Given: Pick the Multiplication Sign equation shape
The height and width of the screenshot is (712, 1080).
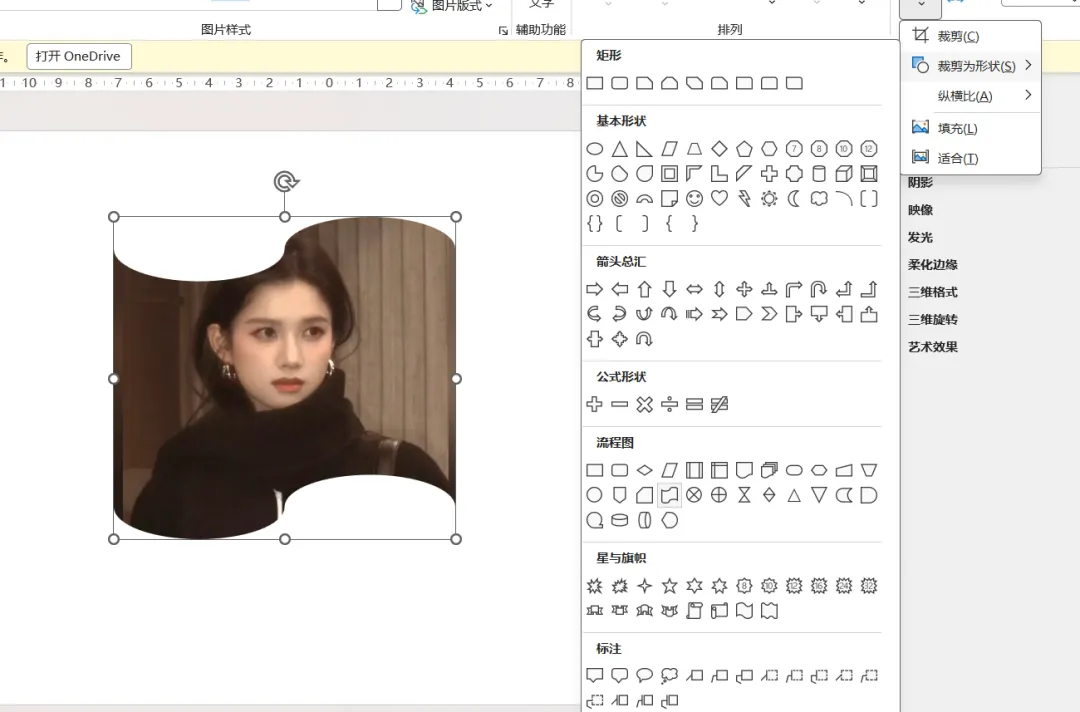Looking at the screenshot, I should click(x=645, y=404).
